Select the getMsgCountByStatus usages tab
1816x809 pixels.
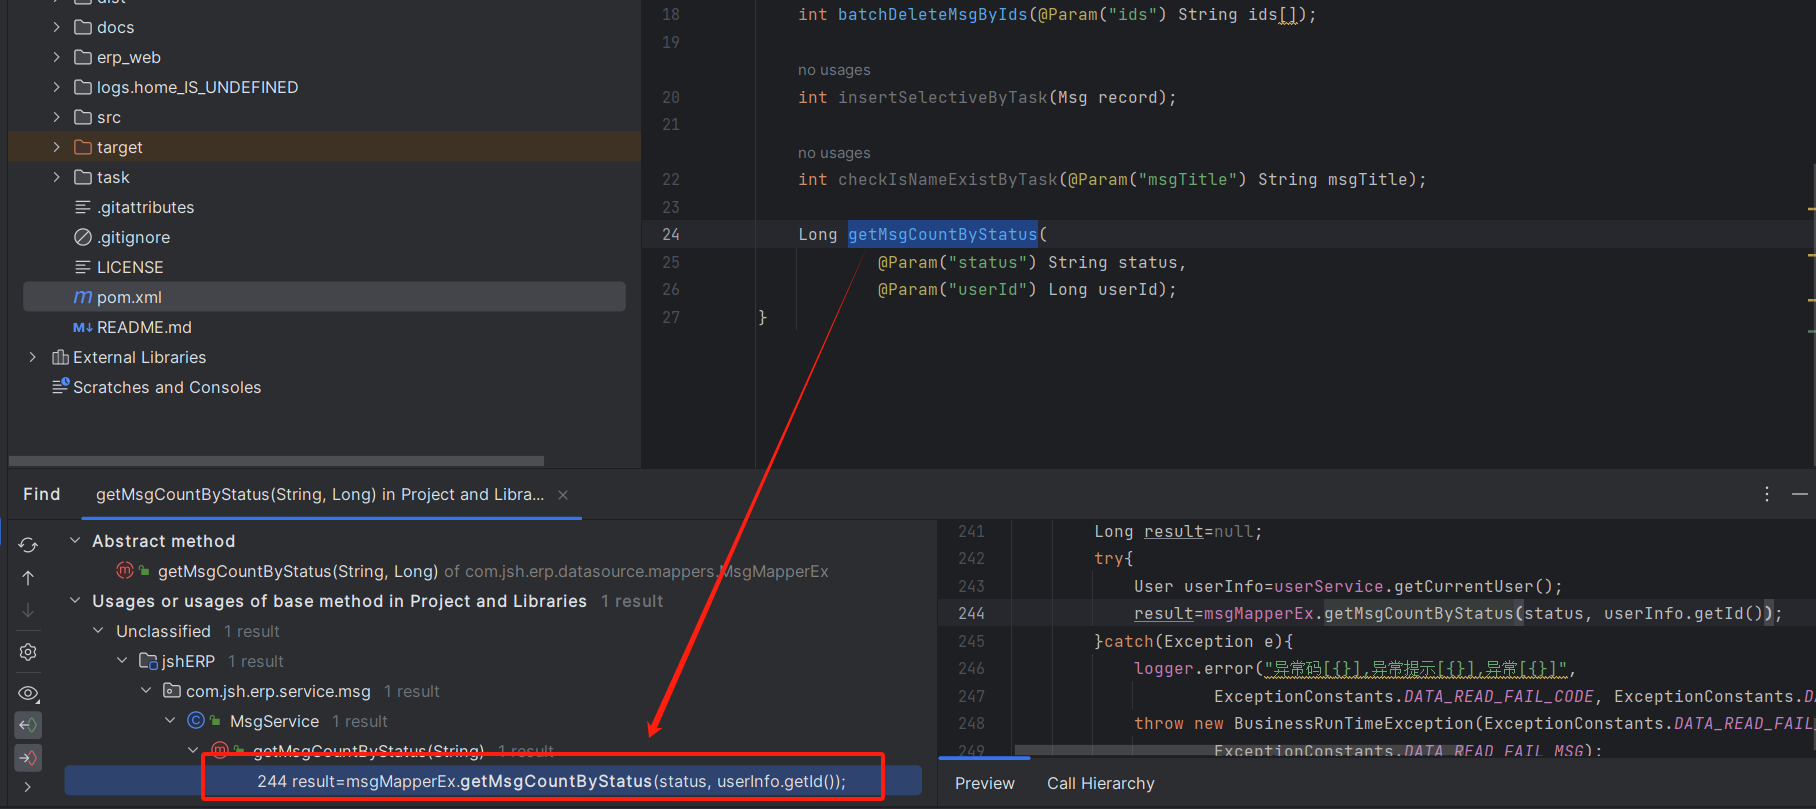point(320,494)
